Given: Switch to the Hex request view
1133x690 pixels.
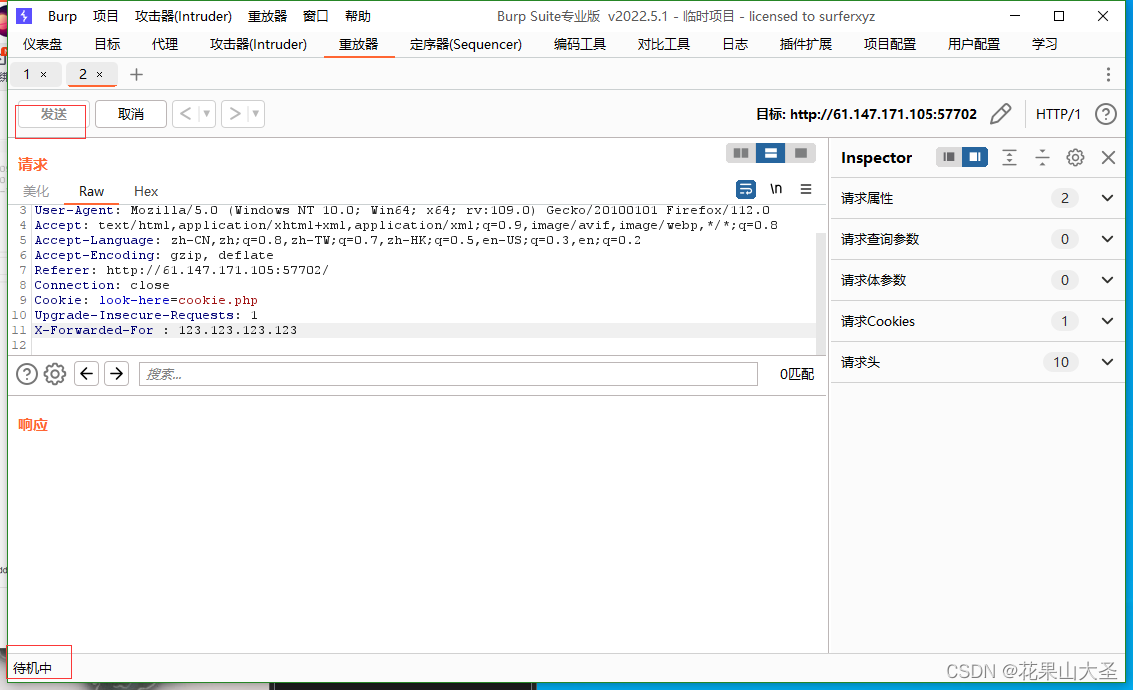Looking at the screenshot, I should [x=146, y=191].
